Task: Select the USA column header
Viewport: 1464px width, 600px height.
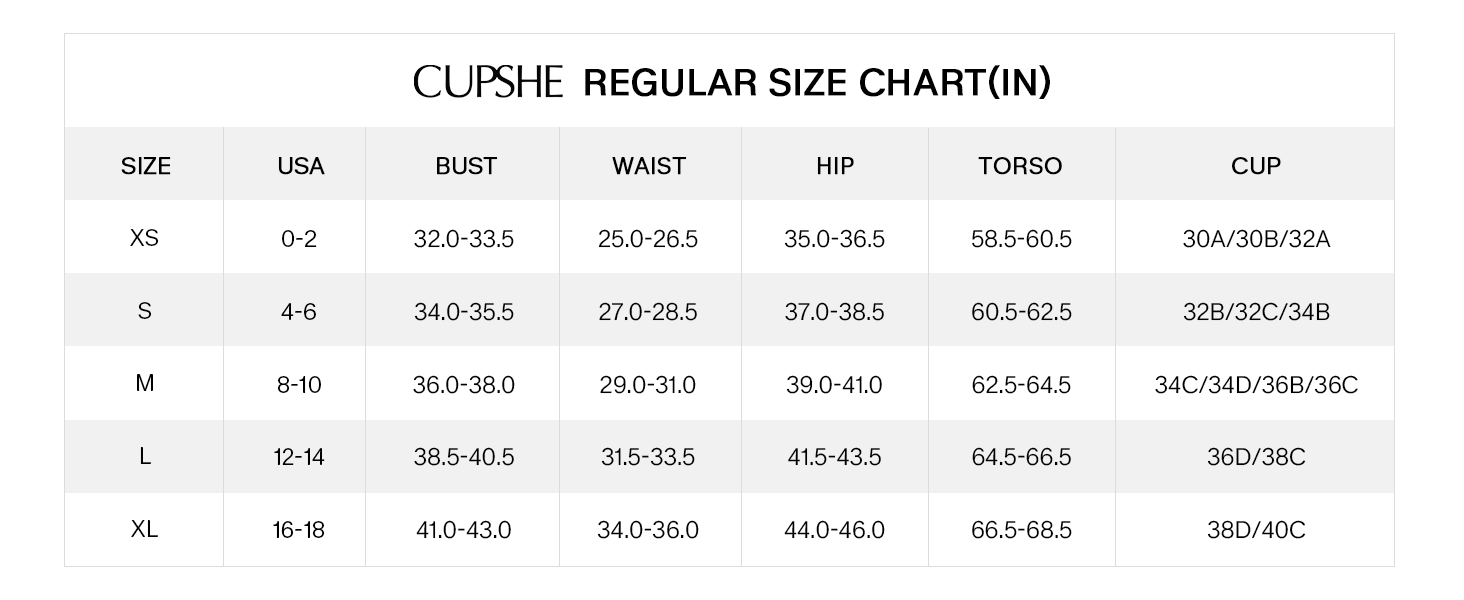Action: pyautogui.click(x=301, y=166)
